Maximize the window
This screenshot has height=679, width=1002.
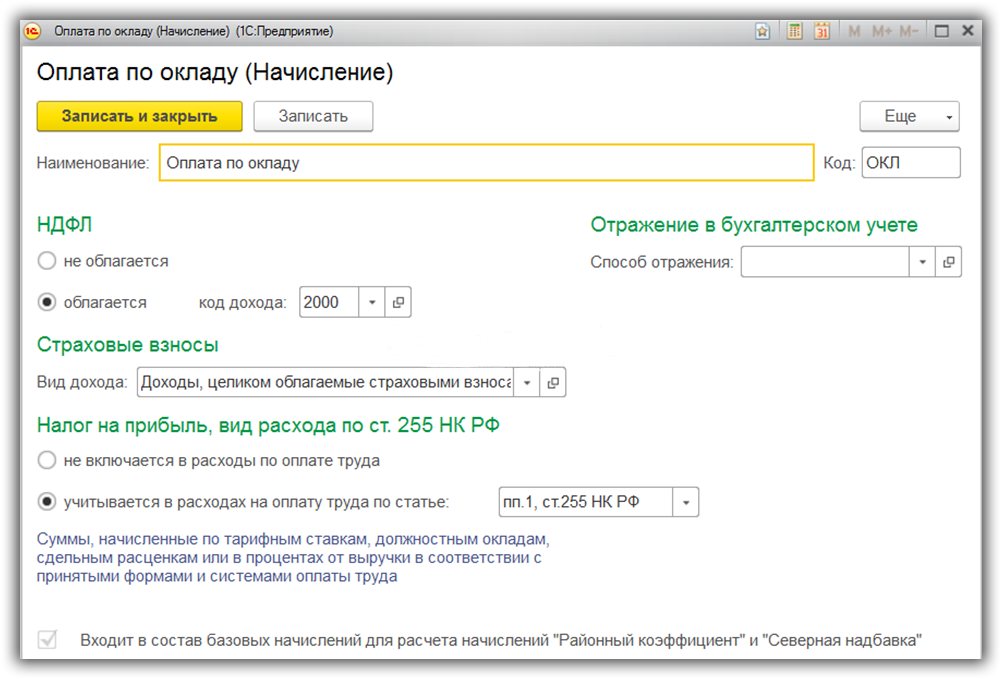coord(941,31)
